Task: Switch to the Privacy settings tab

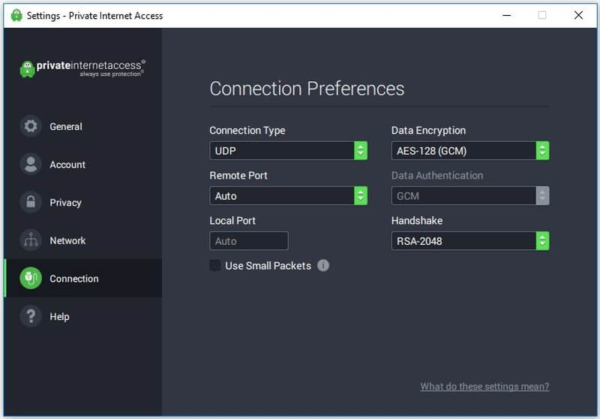Action: (x=83, y=202)
